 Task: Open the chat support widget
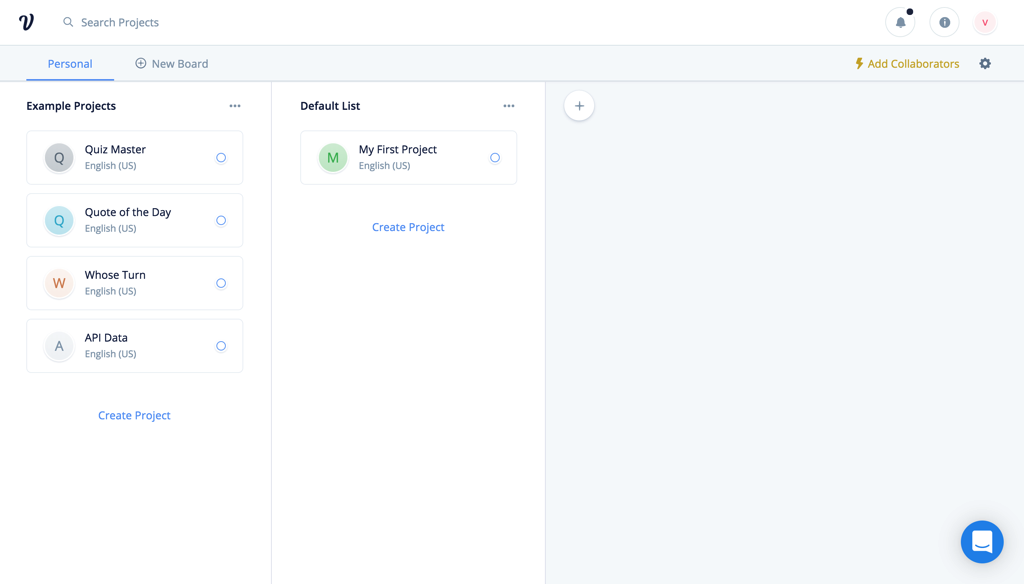981,541
